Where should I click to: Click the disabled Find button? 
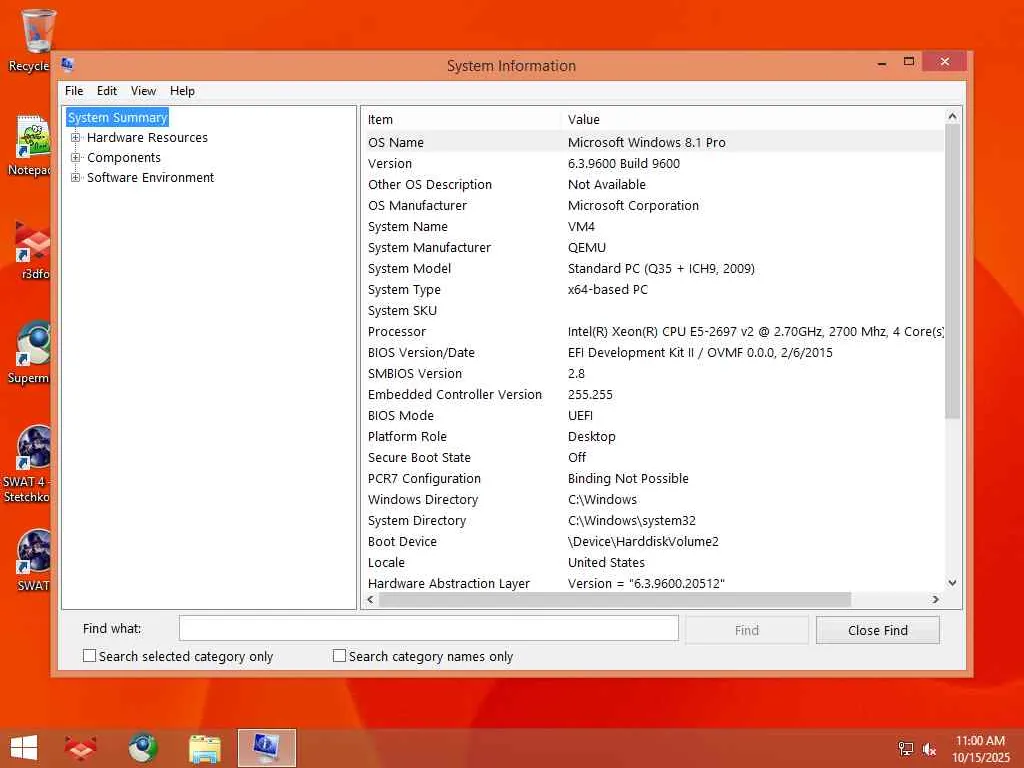coord(746,630)
